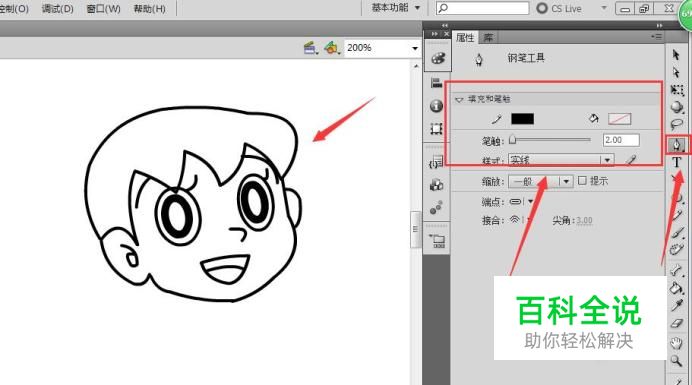Select the 3D Rotation tool
Viewport: 692px width, 385px height.
tap(677, 107)
